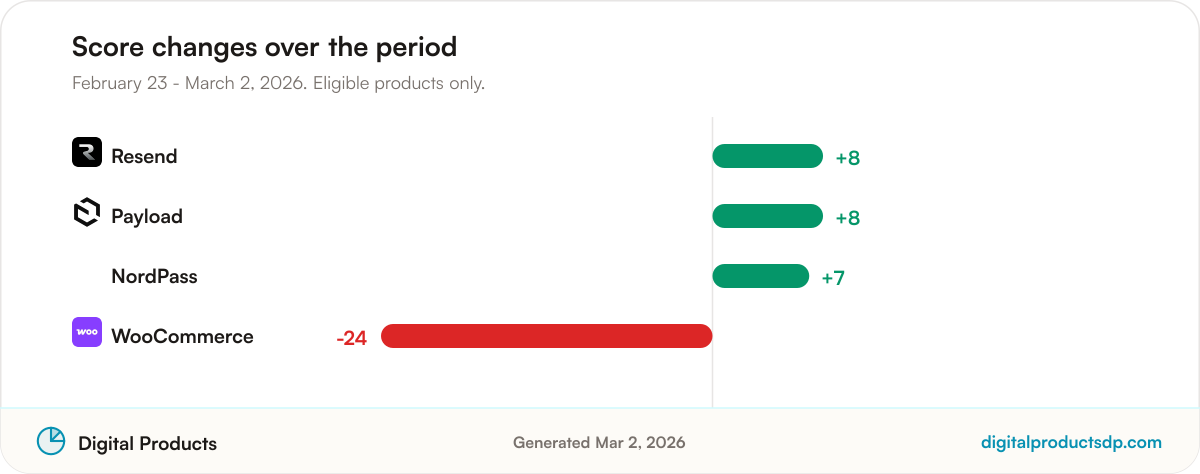The width and height of the screenshot is (1200, 474).
Task: Click the green Payload +8 bar
Action: coord(768,216)
